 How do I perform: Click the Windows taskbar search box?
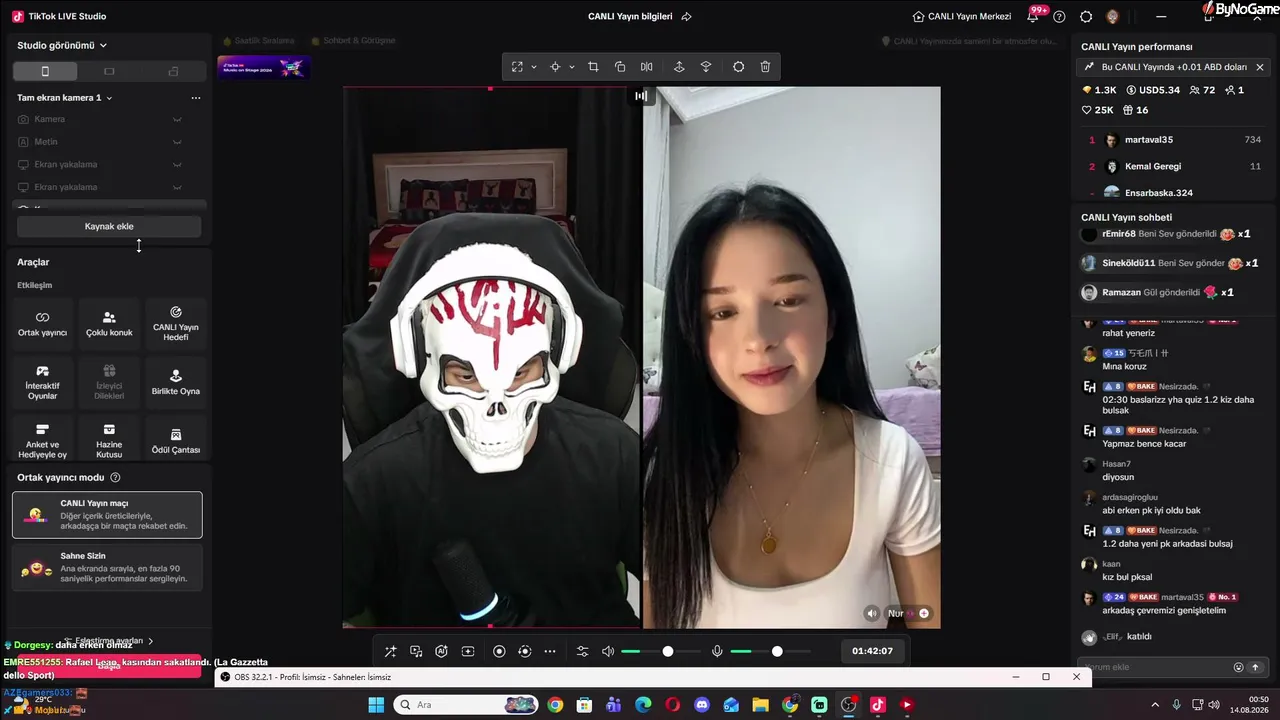click(x=466, y=705)
